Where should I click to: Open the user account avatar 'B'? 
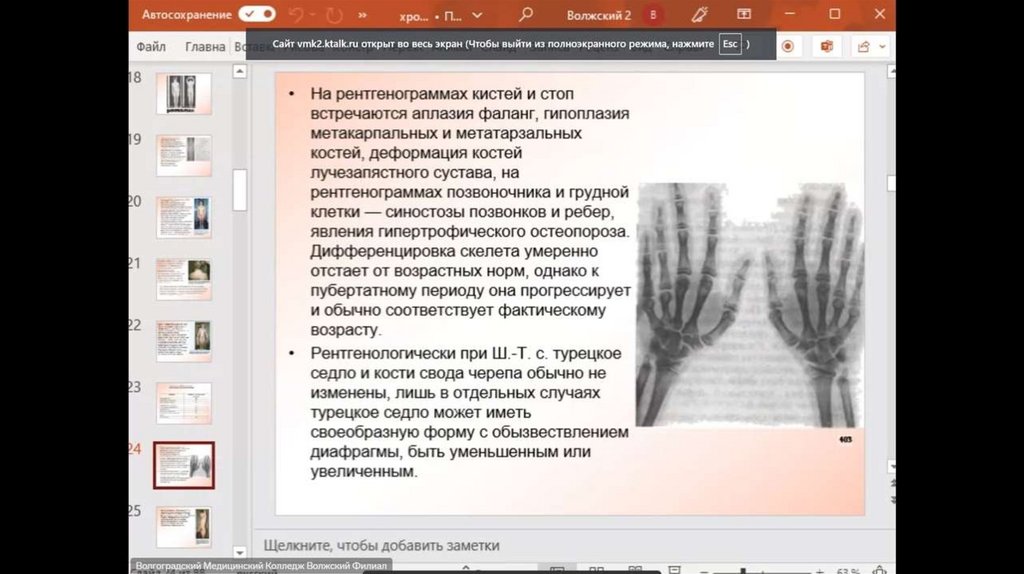coord(653,15)
